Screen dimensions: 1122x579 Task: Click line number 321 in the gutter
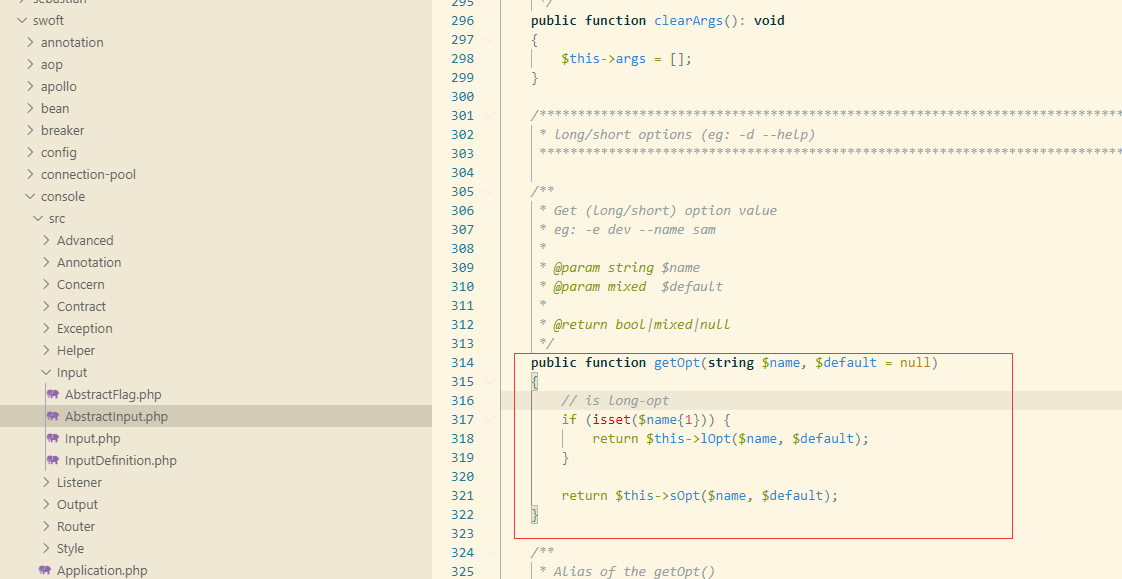coord(463,495)
